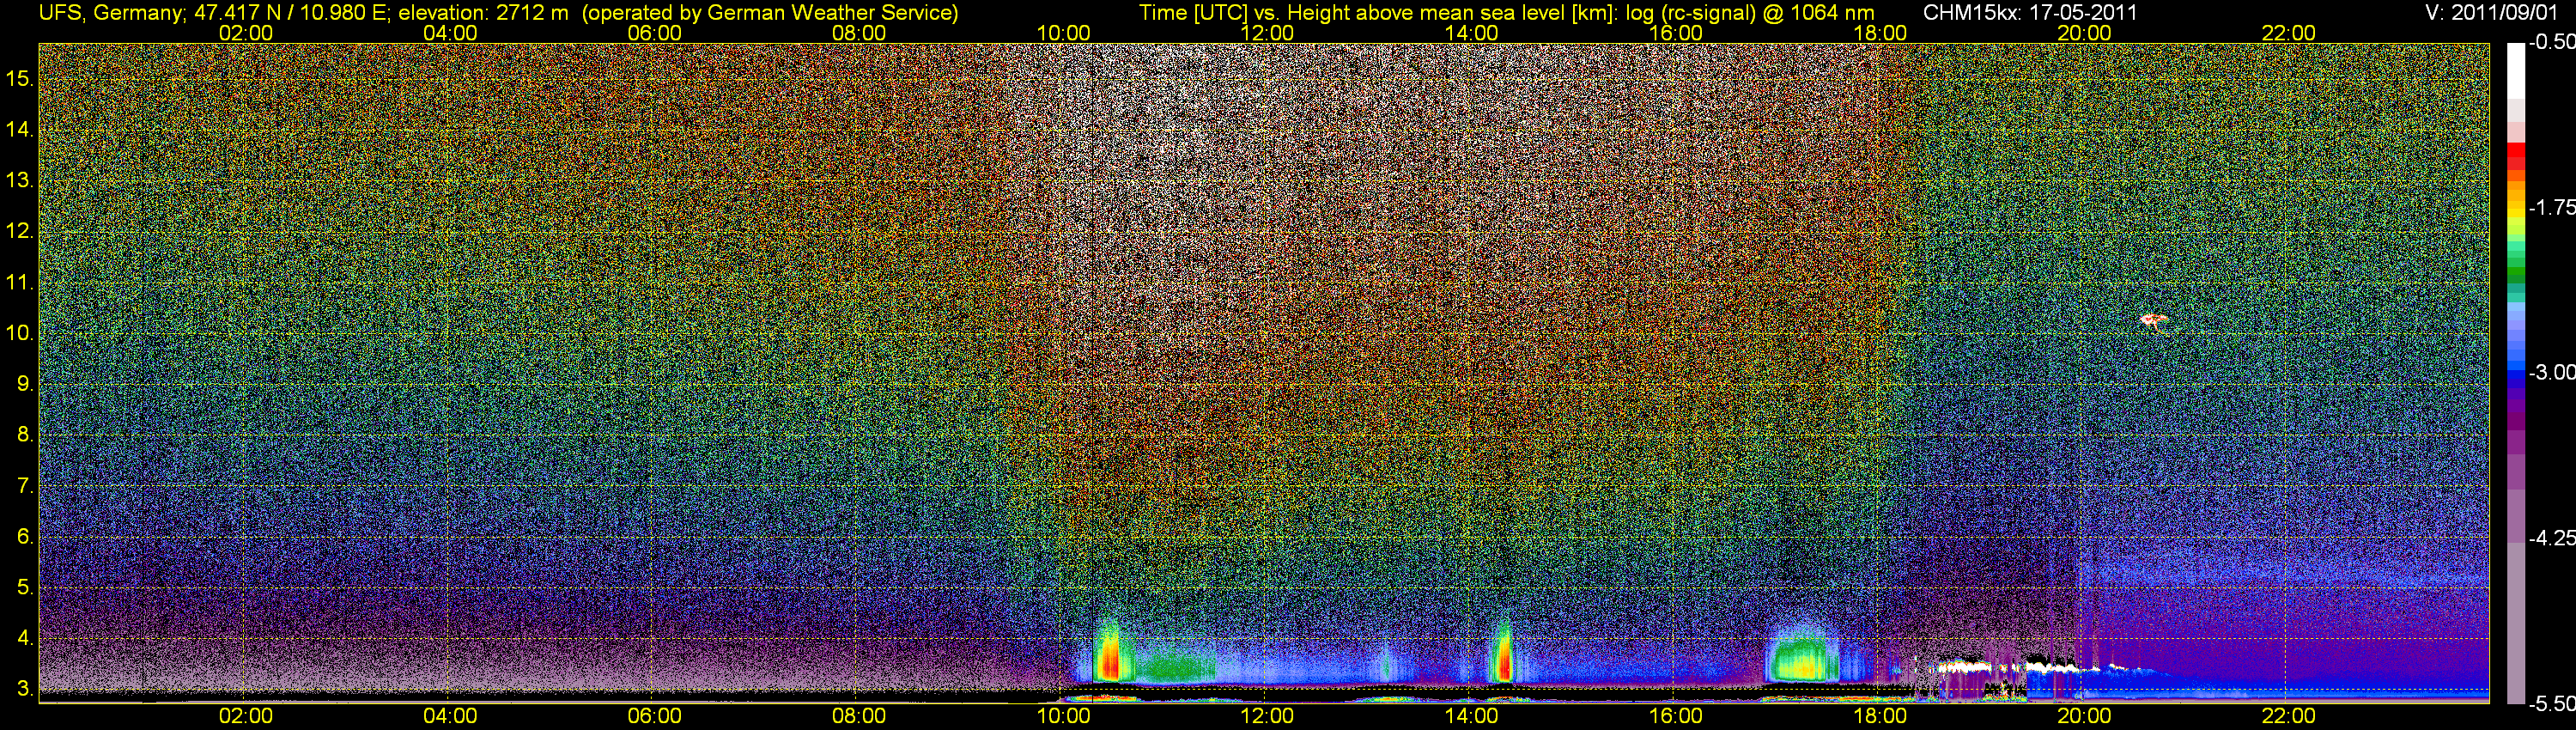Click the '-3.00' colorbar value
Image resolution: width=2576 pixels, height=730 pixels.
tap(2551, 372)
